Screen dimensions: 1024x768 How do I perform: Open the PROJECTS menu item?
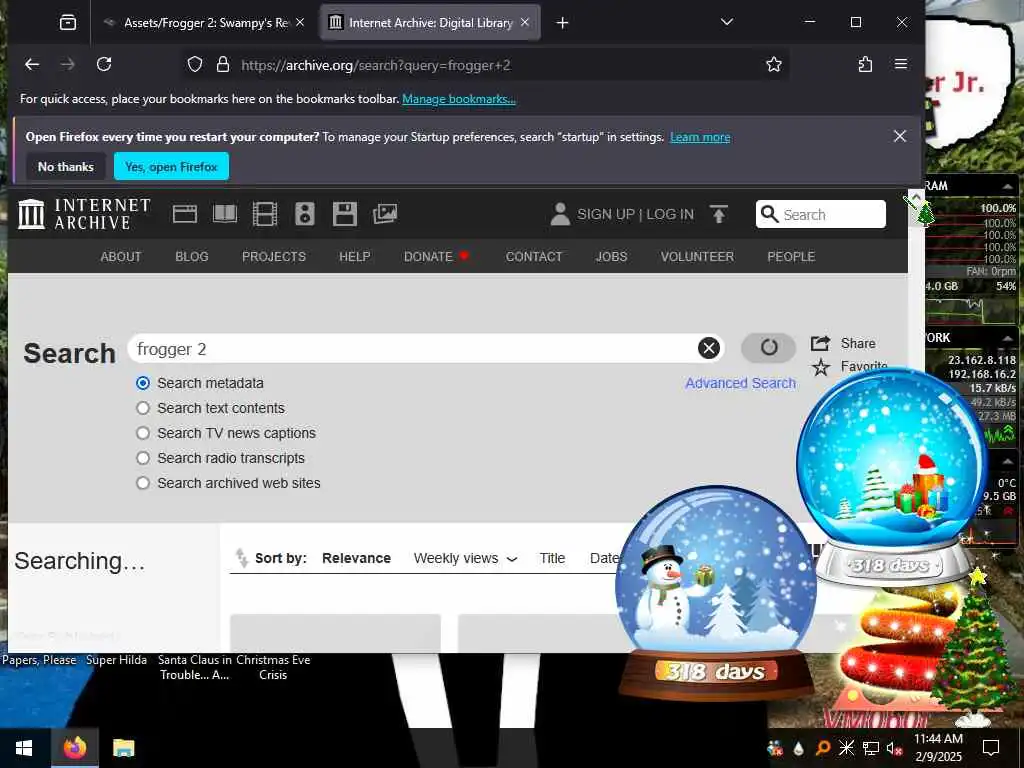[274, 257]
